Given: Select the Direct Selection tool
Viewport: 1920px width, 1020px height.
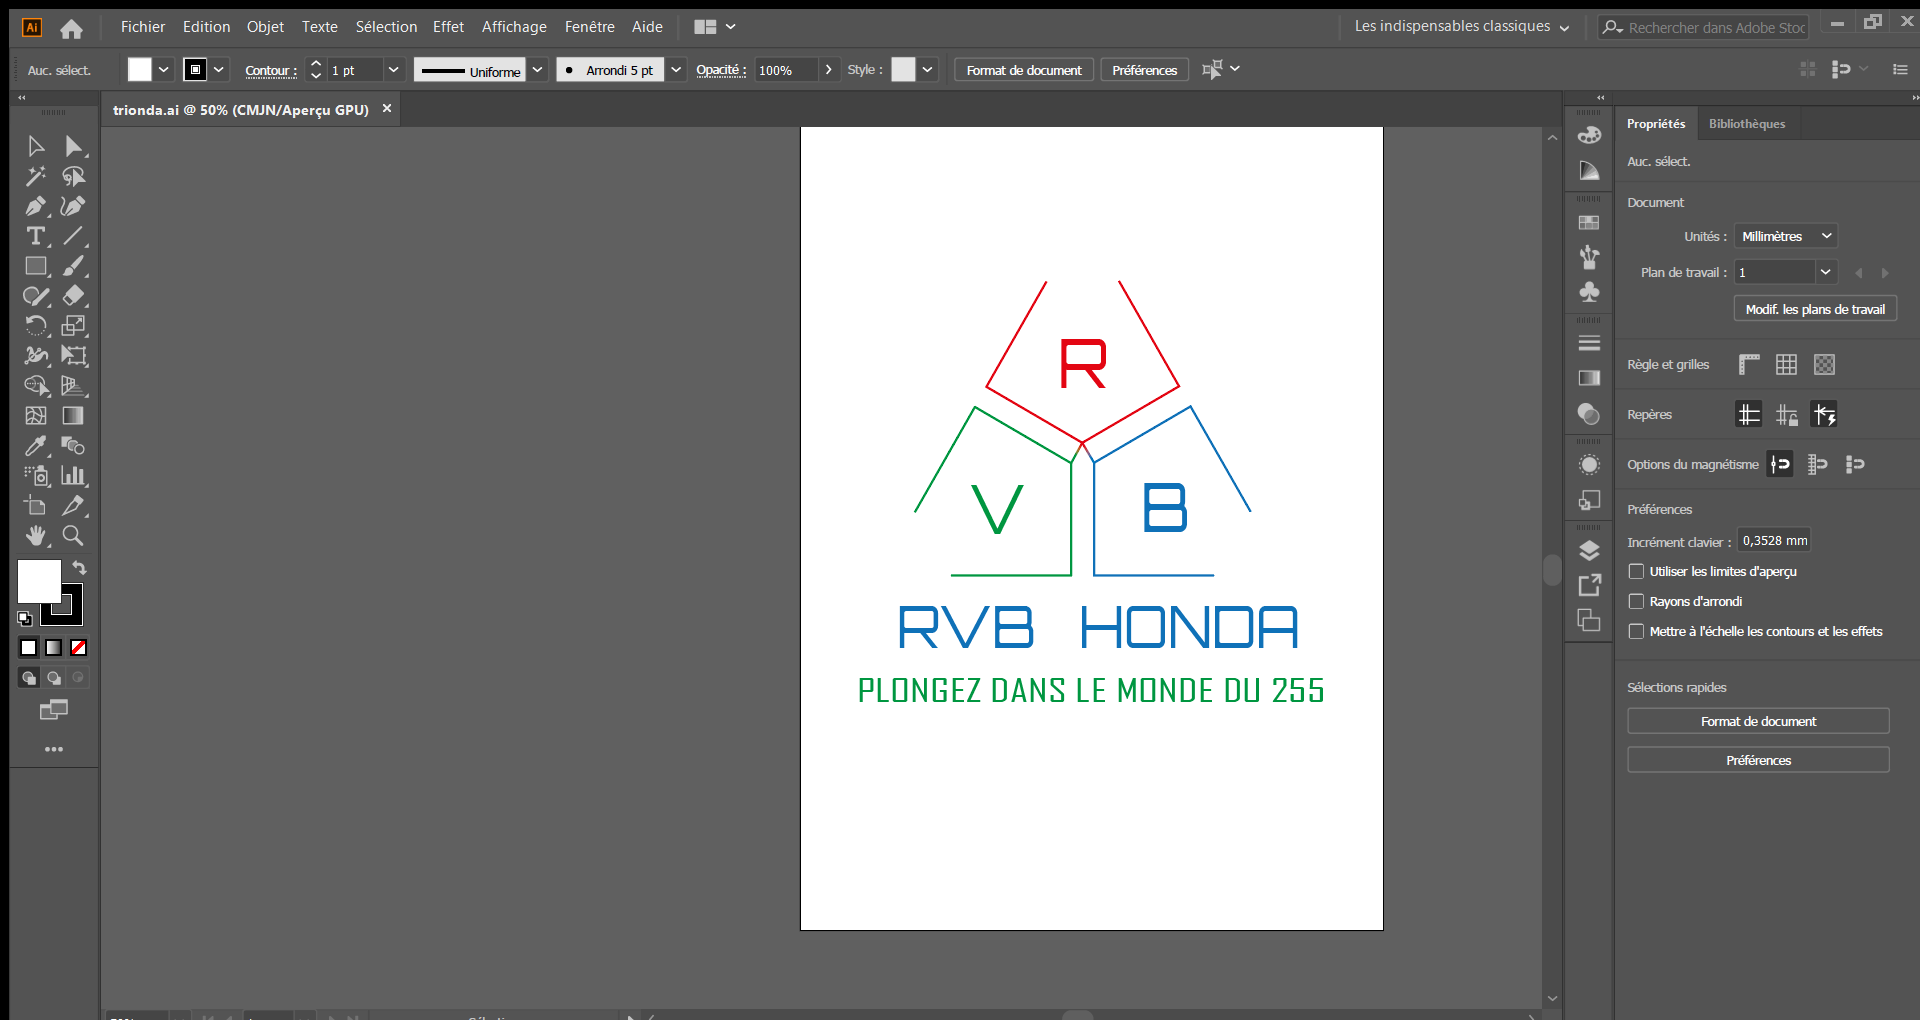Looking at the screenshot, I should [x=74, y=147].
